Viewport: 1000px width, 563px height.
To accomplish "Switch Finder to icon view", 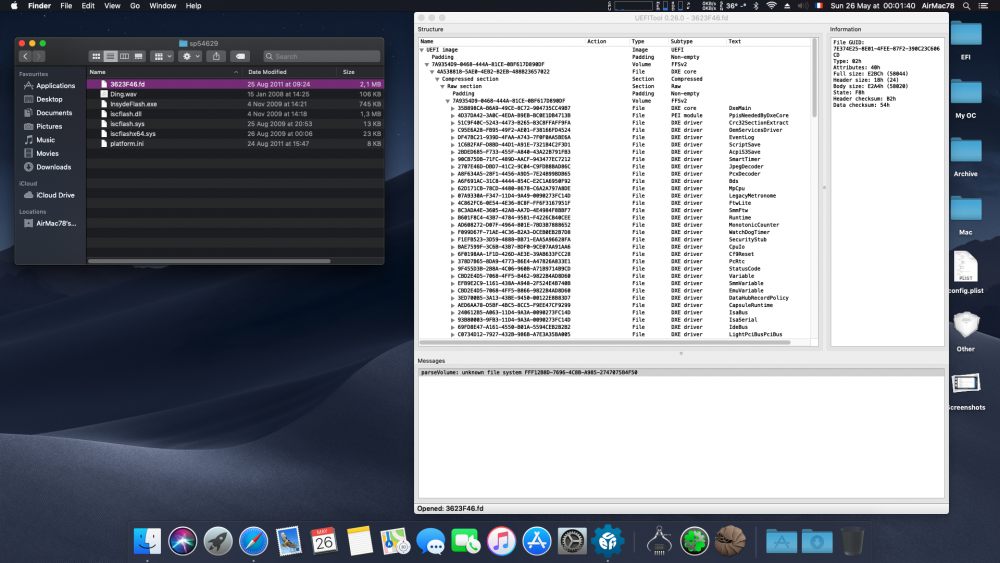I will coord(96,56).
